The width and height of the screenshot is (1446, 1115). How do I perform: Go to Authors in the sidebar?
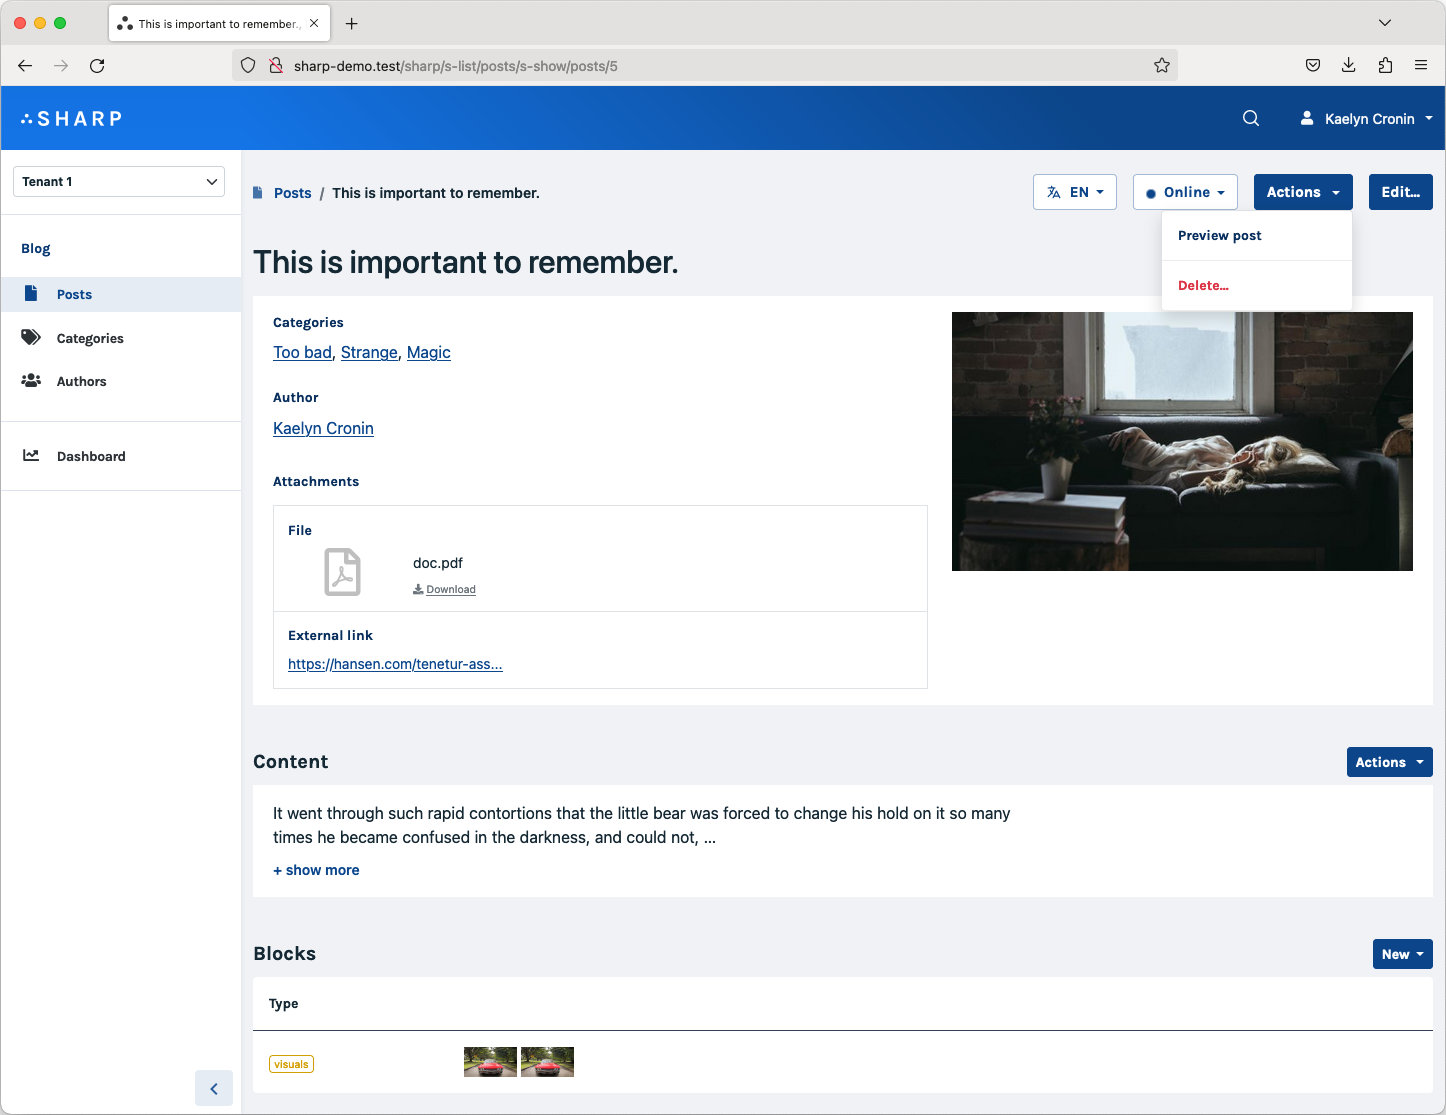pyautogui.click(x=121, y=381)
